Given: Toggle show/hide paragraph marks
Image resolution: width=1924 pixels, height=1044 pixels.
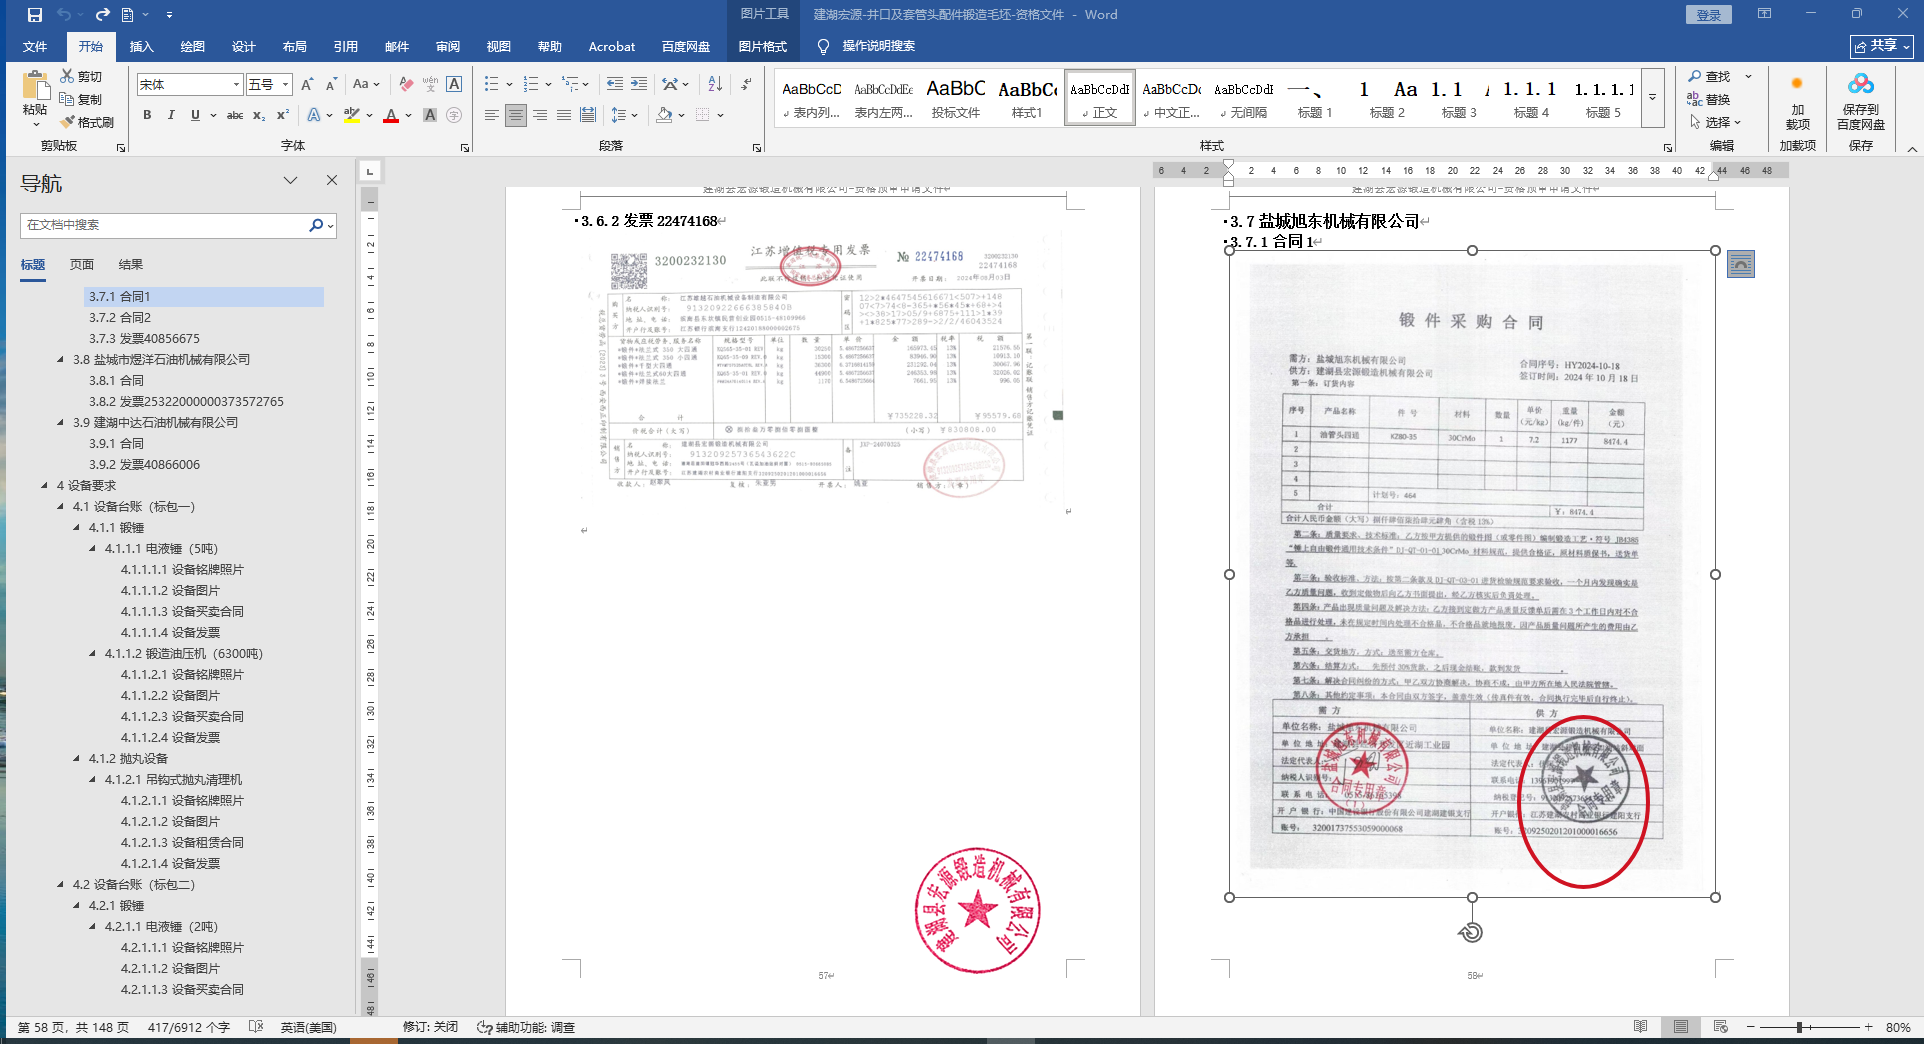Looking at the screenshot, I should 746,84.
